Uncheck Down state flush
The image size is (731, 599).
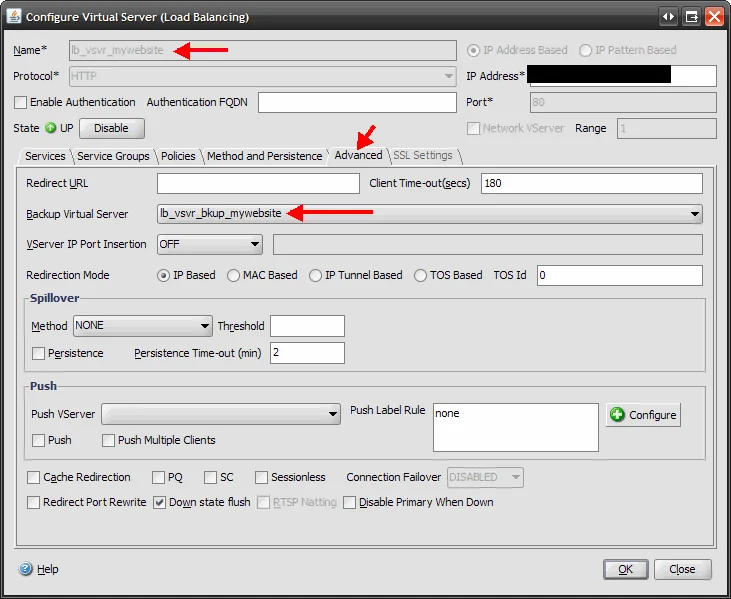point(159,503)
